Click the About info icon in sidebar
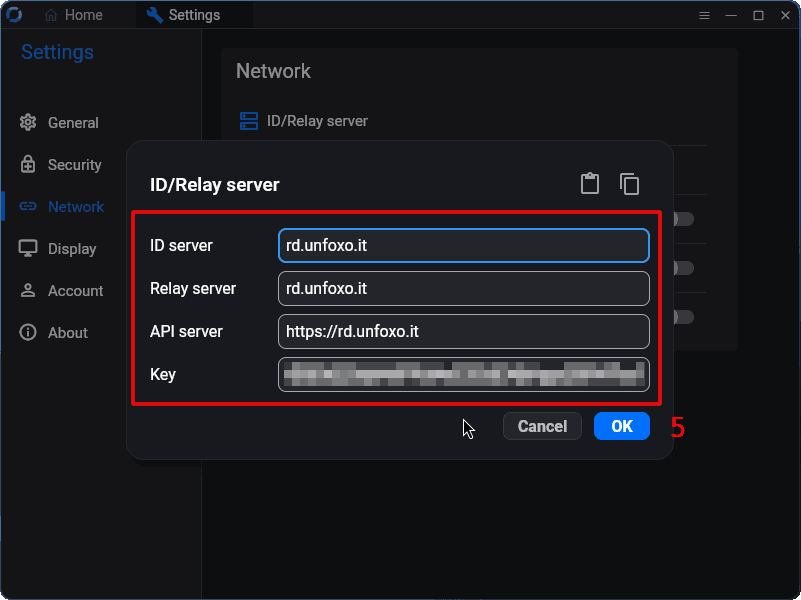The width and height of the screenshot is (801, 600). coord(28,333)
